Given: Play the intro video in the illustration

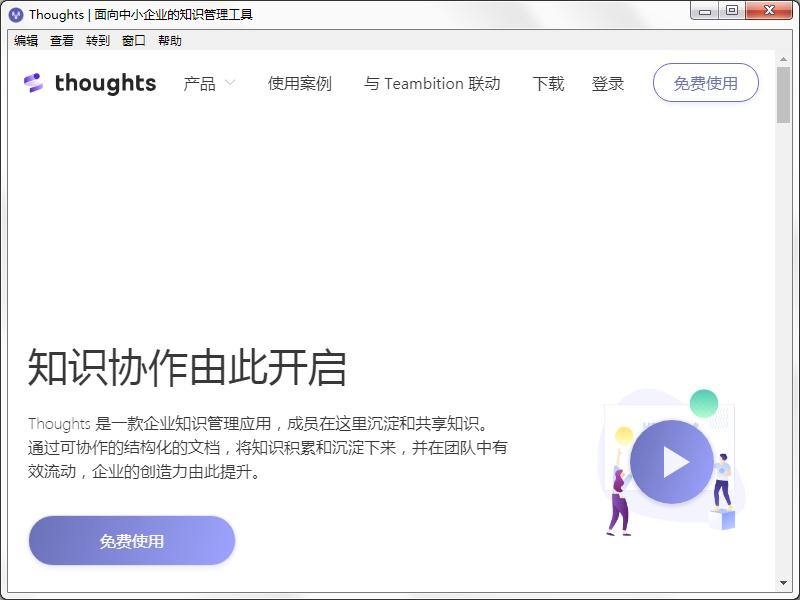Looking at the screenshot, I should point(672,461).
